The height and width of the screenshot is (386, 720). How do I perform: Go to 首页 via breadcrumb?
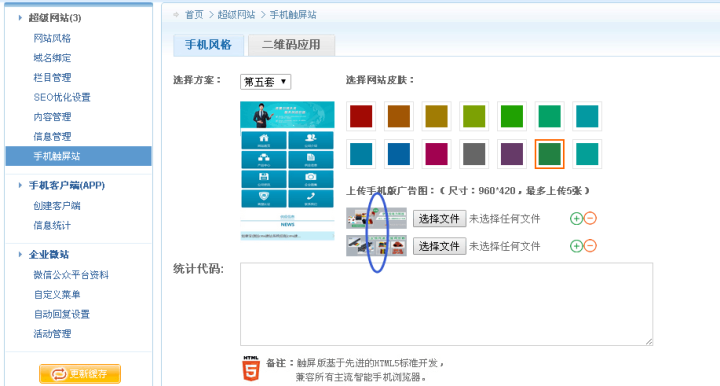coord(194,15)
